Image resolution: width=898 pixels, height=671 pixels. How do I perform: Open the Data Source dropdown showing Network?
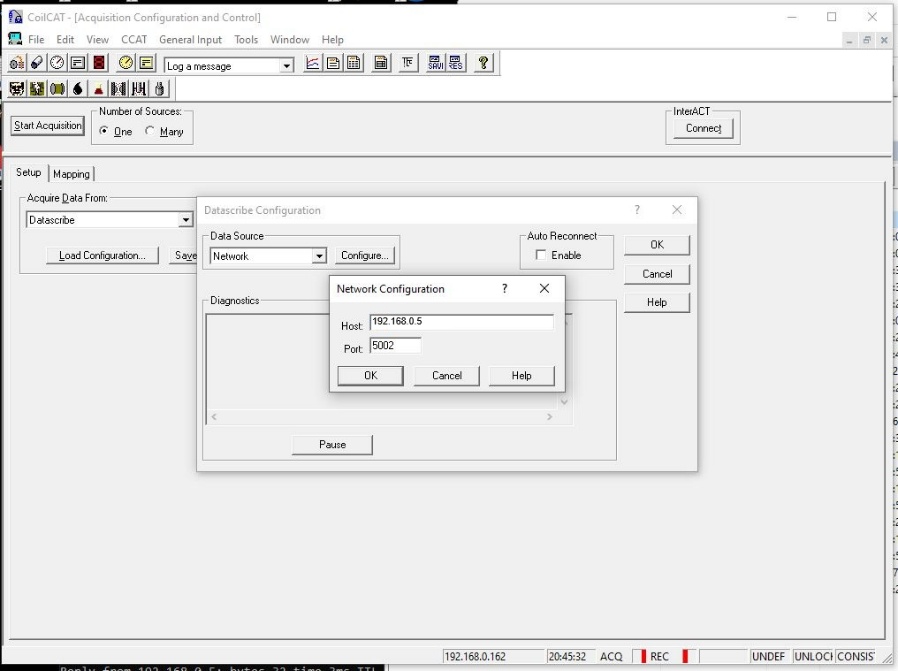point(322,254)
